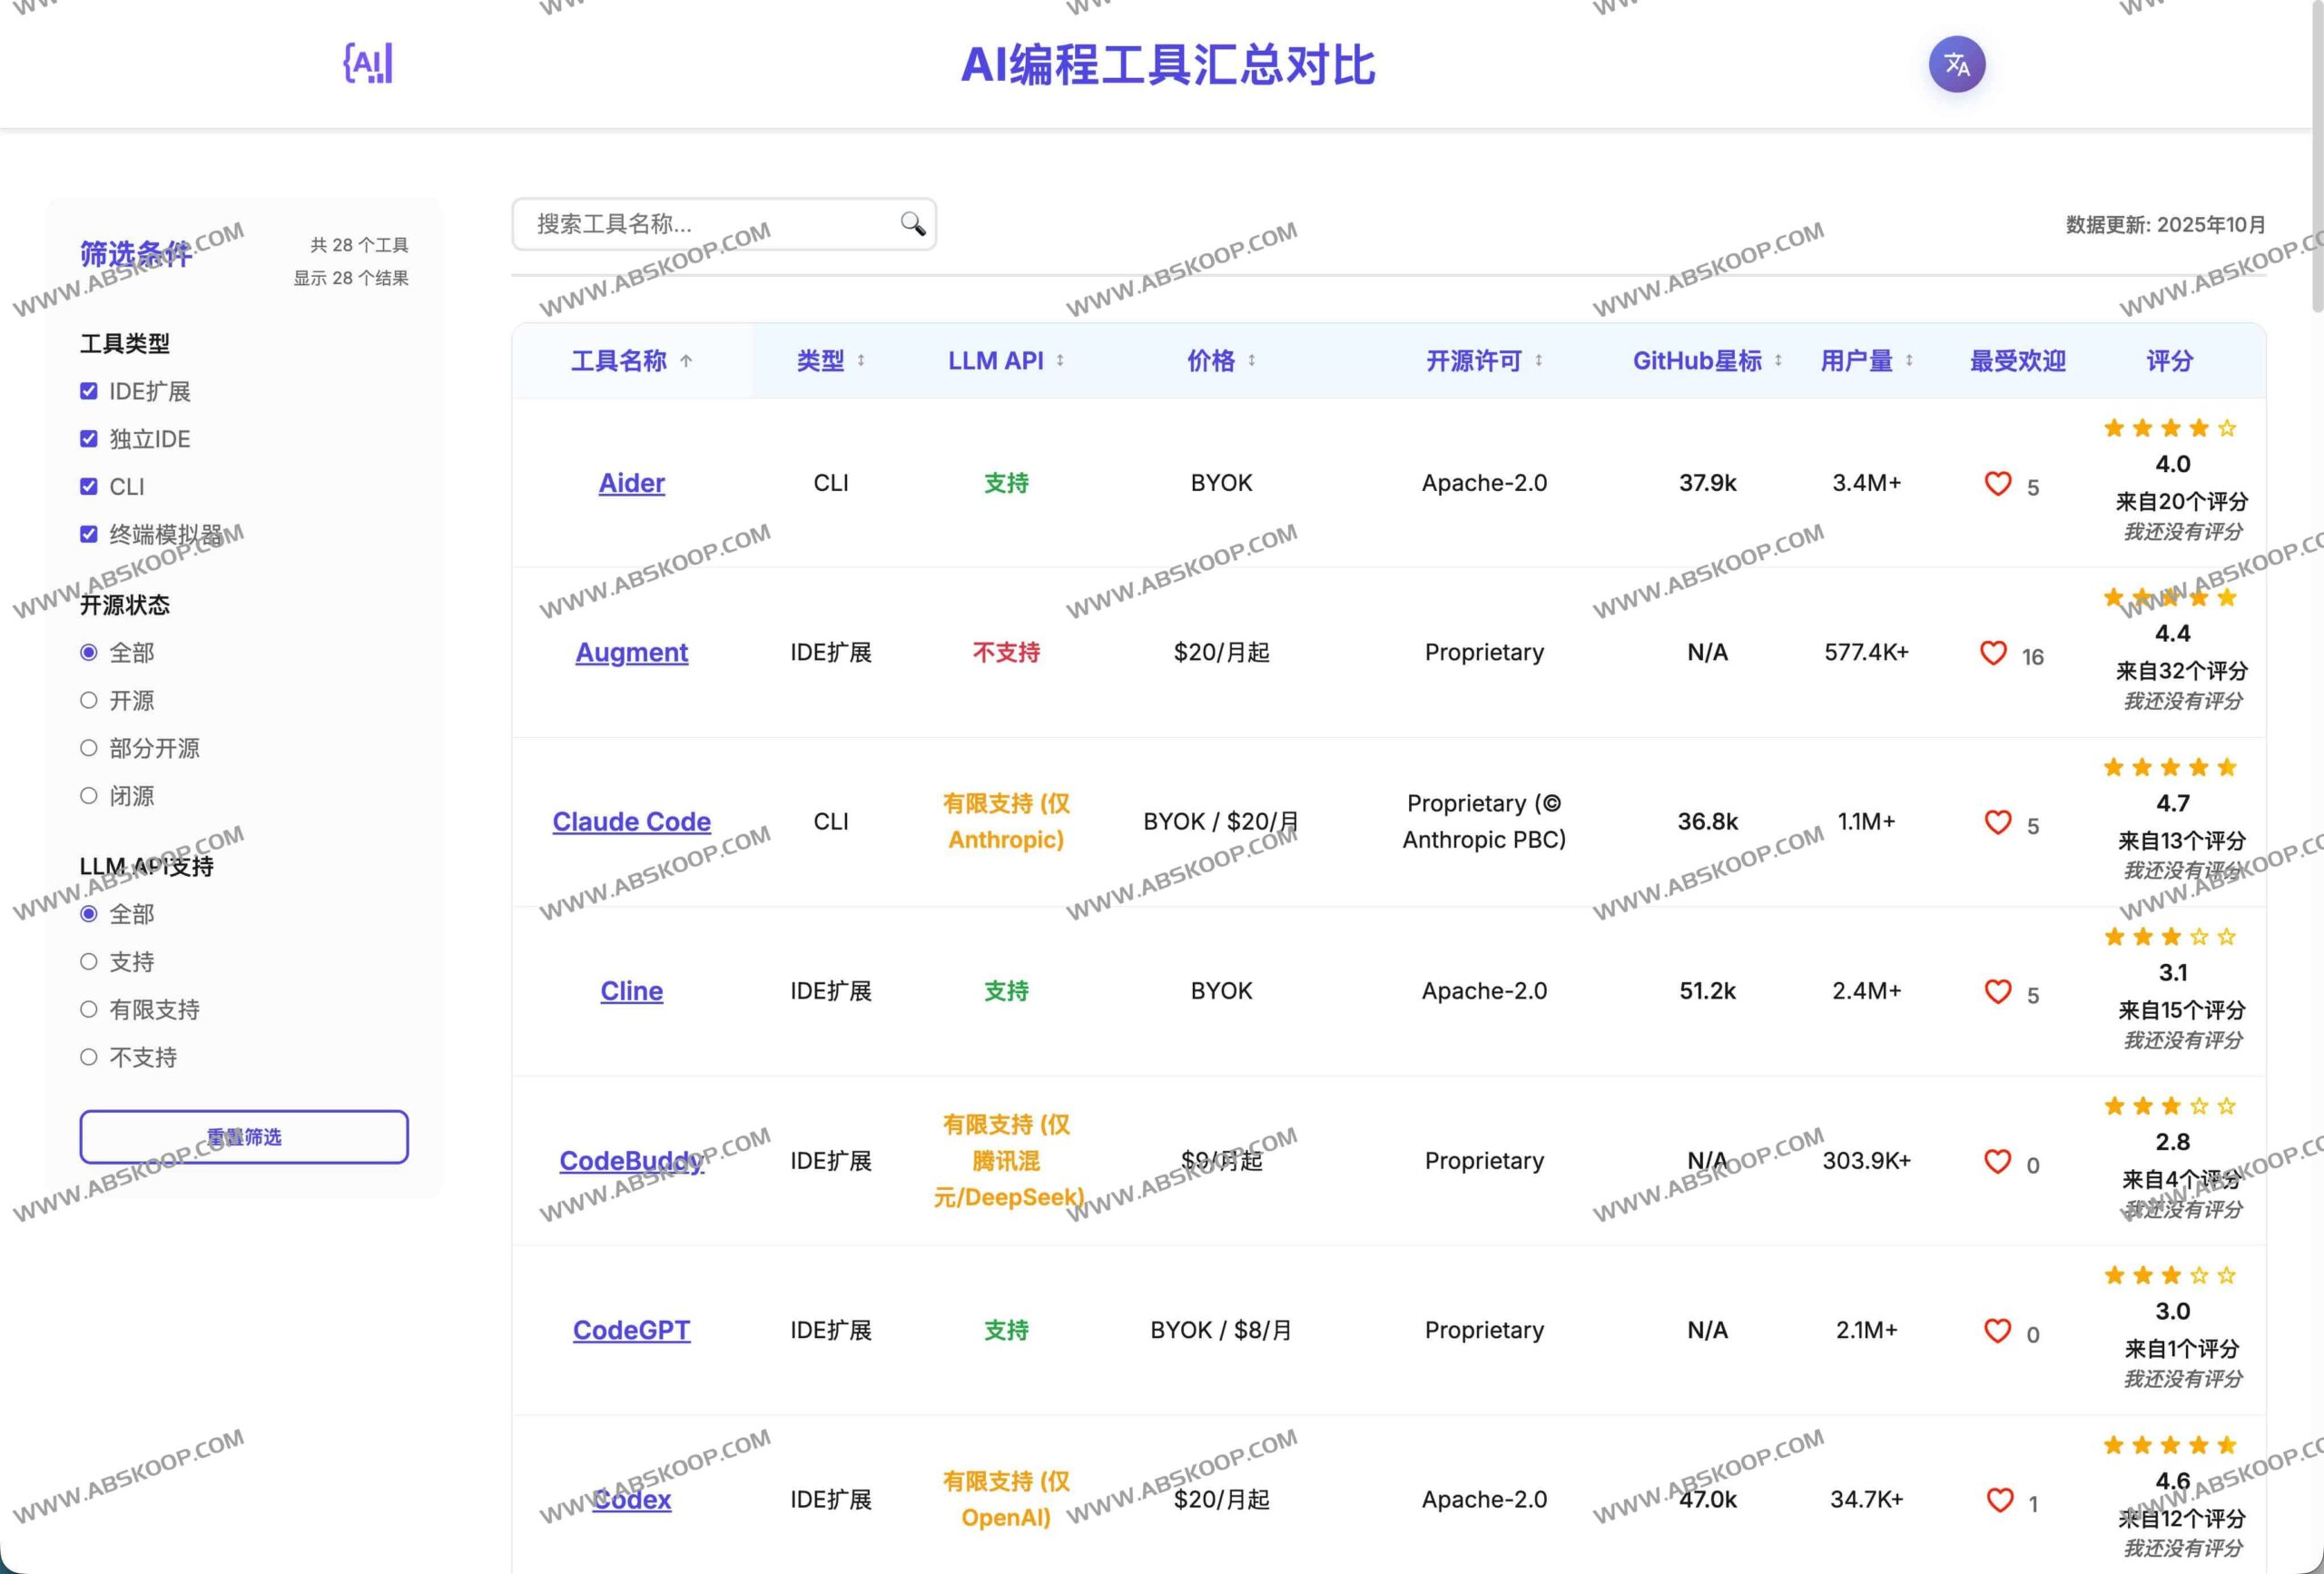Uncheck the 终端模拟器 checkbox
This screenshot has width=2324, height=1574.
pos(88,533)
